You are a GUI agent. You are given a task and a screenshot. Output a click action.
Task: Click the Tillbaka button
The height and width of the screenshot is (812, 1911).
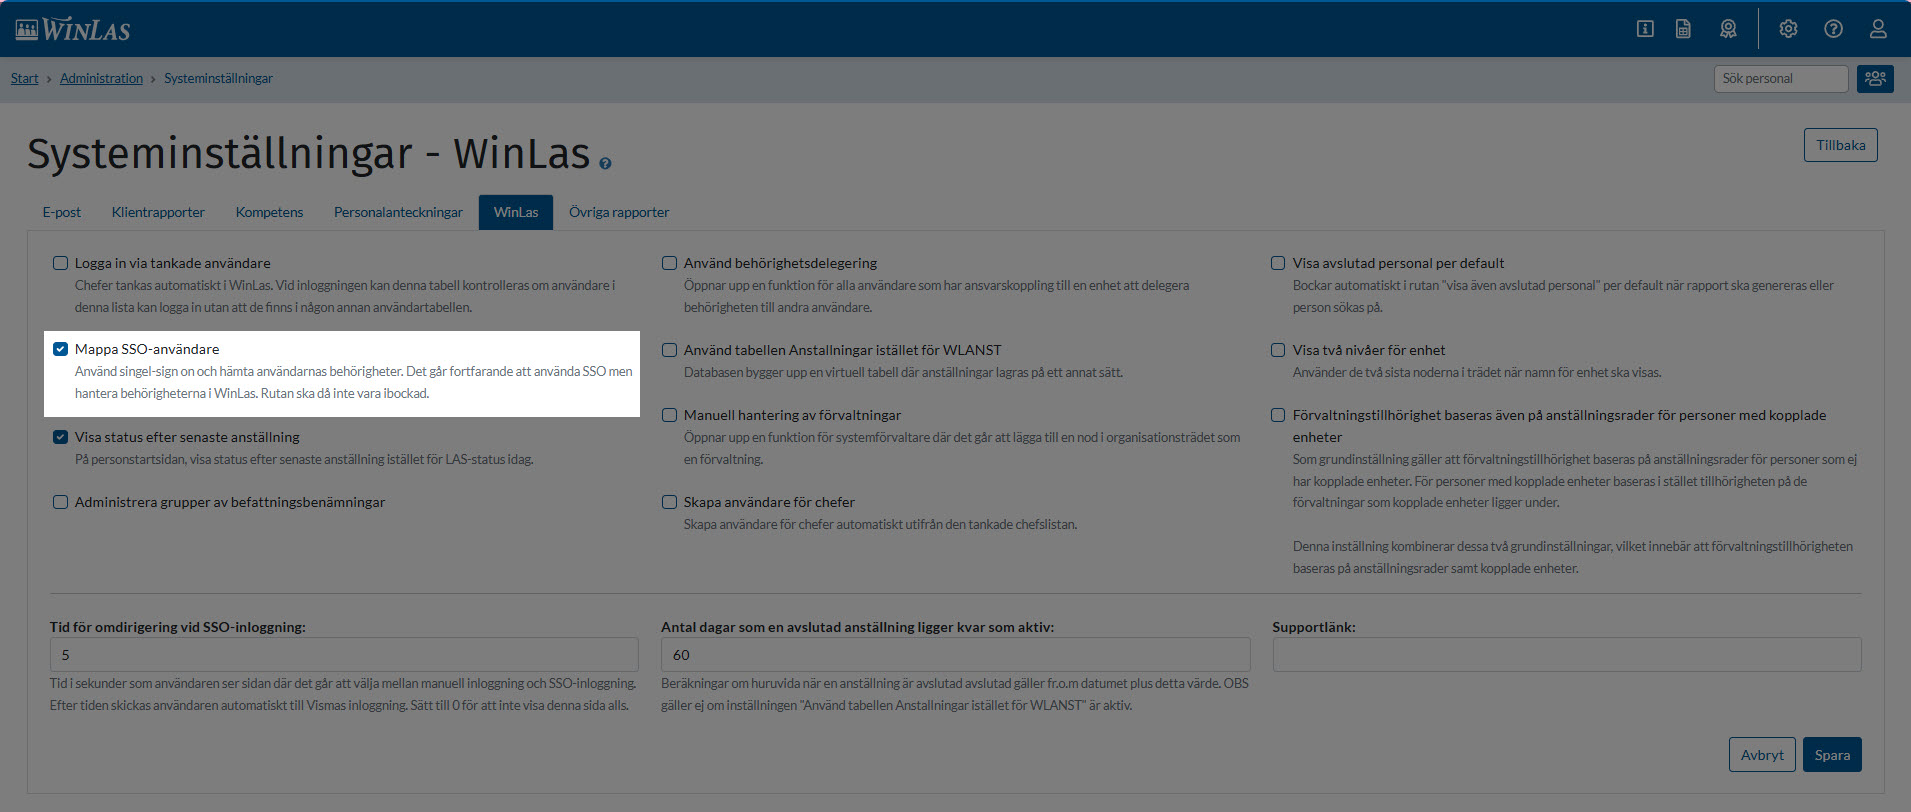(1840, 145)
